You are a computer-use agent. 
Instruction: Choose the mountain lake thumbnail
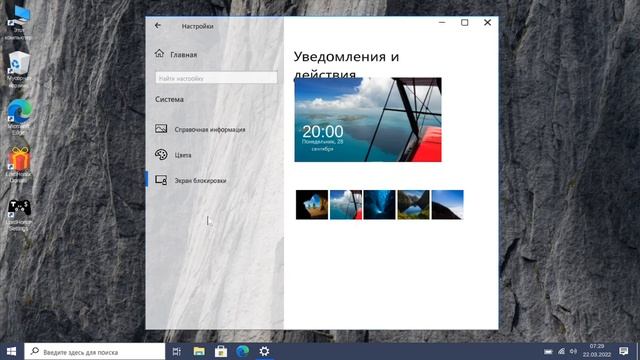(x=413, y=204)
